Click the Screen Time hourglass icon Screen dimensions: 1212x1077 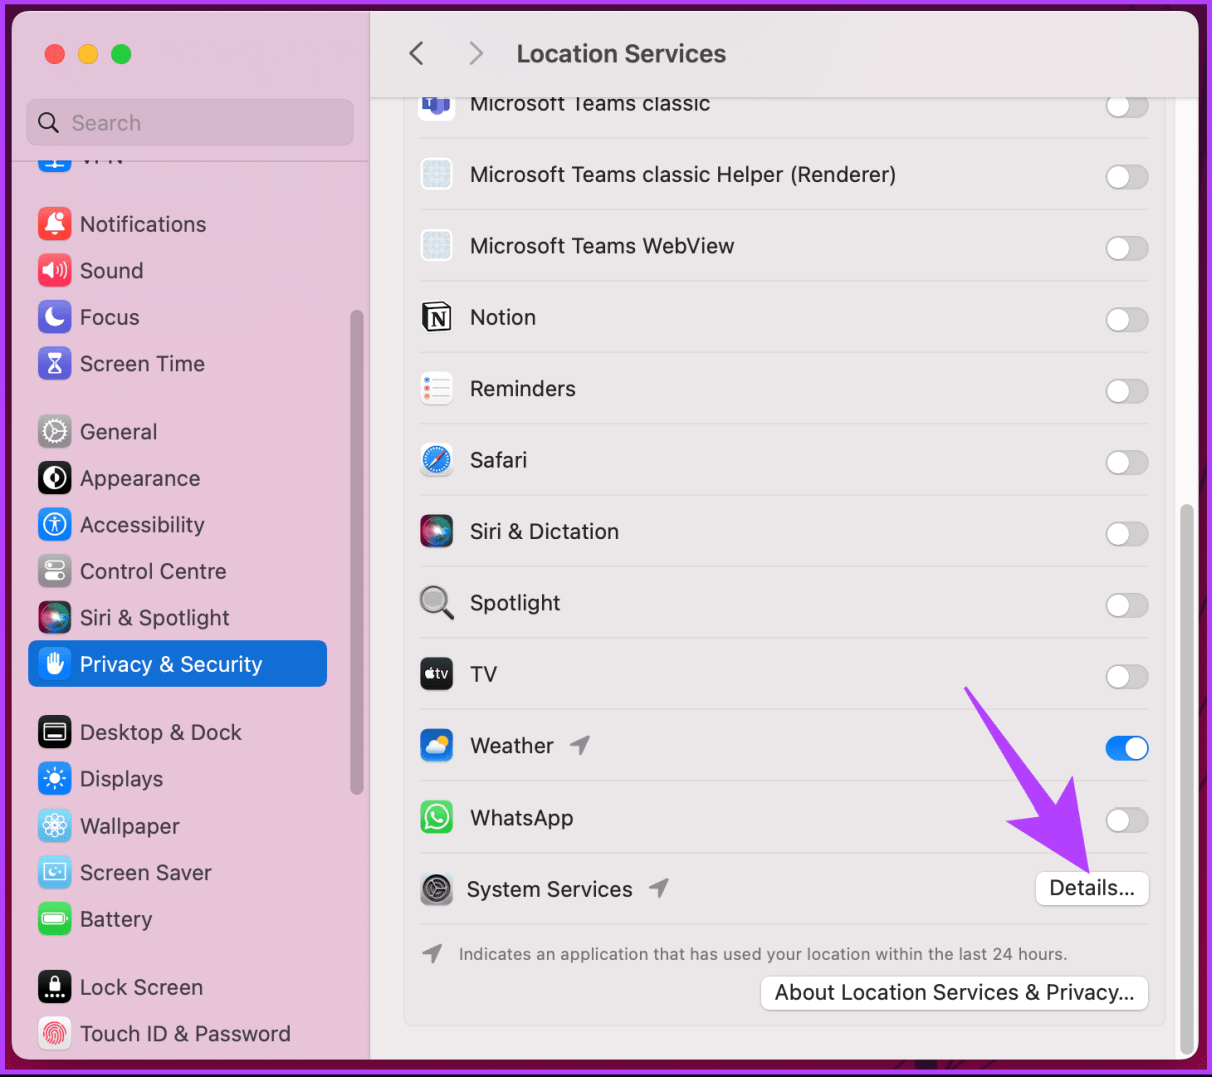[x=55, y=364]
